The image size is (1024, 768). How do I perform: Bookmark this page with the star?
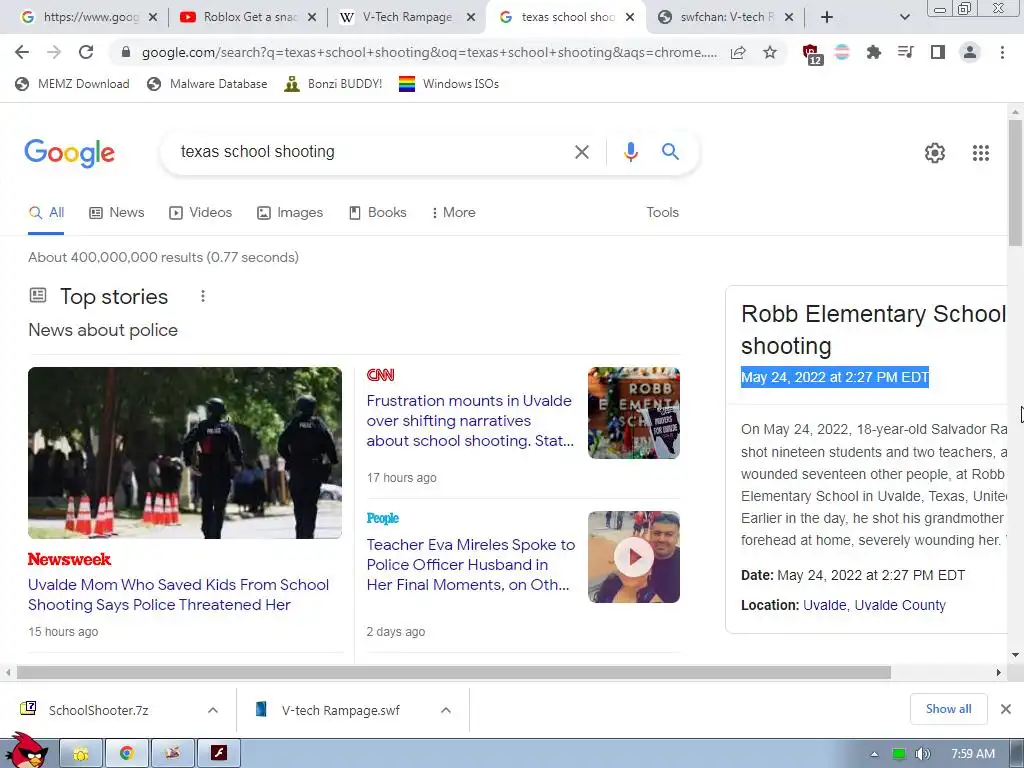770,52
